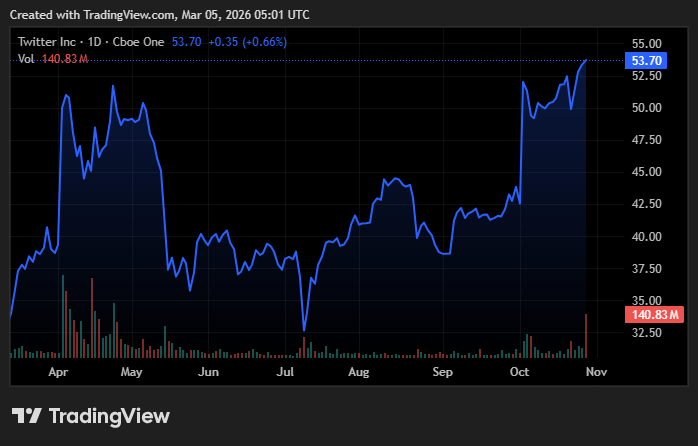Click the +0.35 (+0.66%) change value
This screenshot has width=698, height=446.
click(245, 43)
